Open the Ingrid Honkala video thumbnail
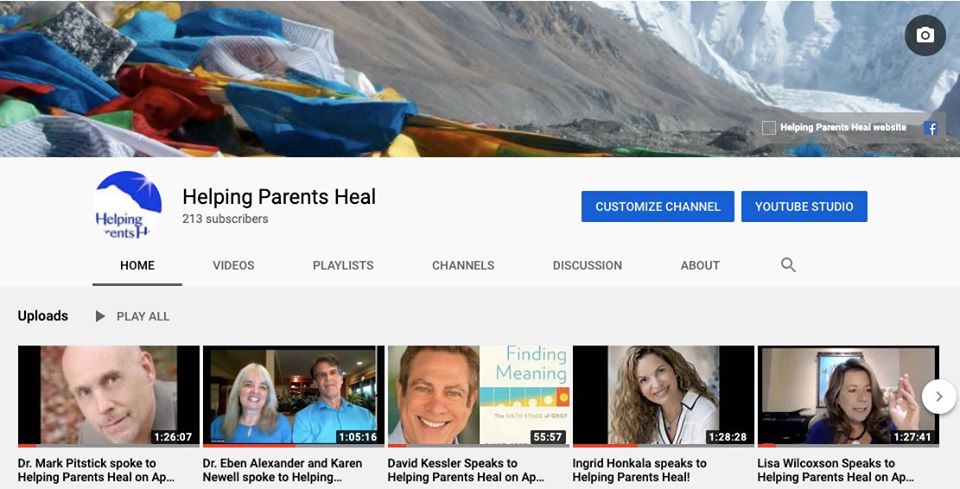Screen dimensions: 960x489 click(664, 396)
